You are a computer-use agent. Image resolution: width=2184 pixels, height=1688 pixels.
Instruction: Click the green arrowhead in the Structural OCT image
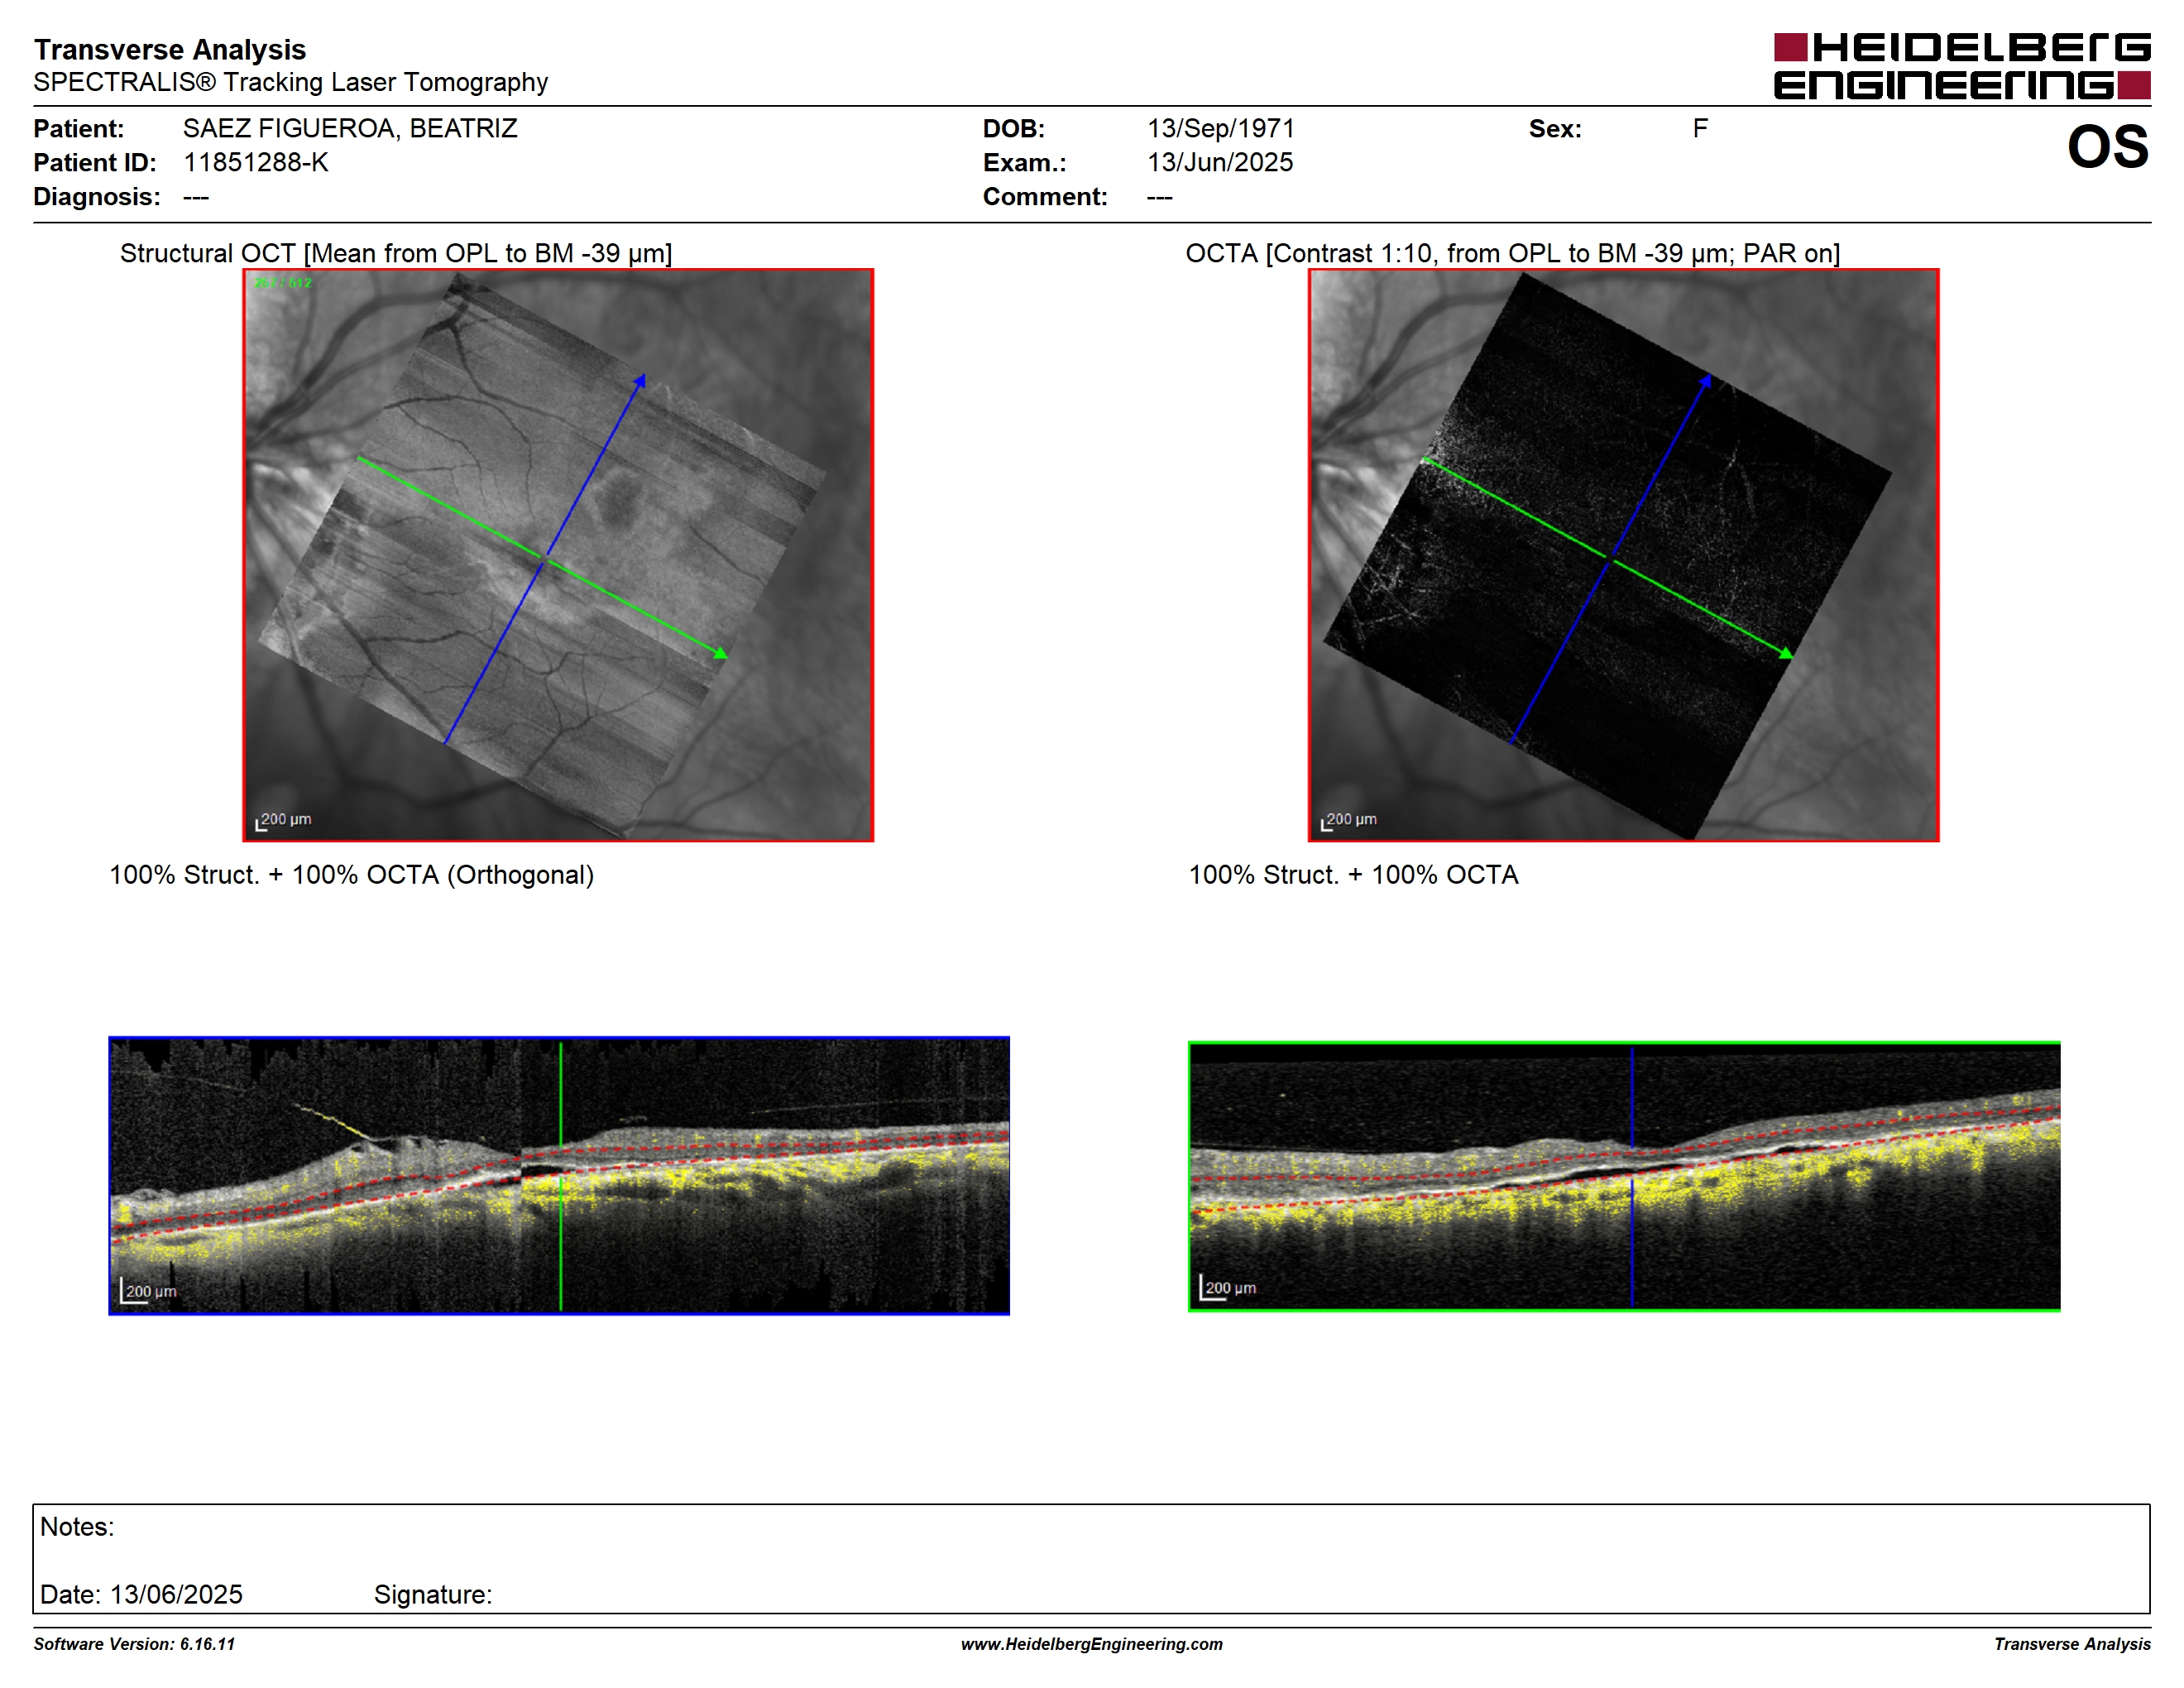coord(721,654)
